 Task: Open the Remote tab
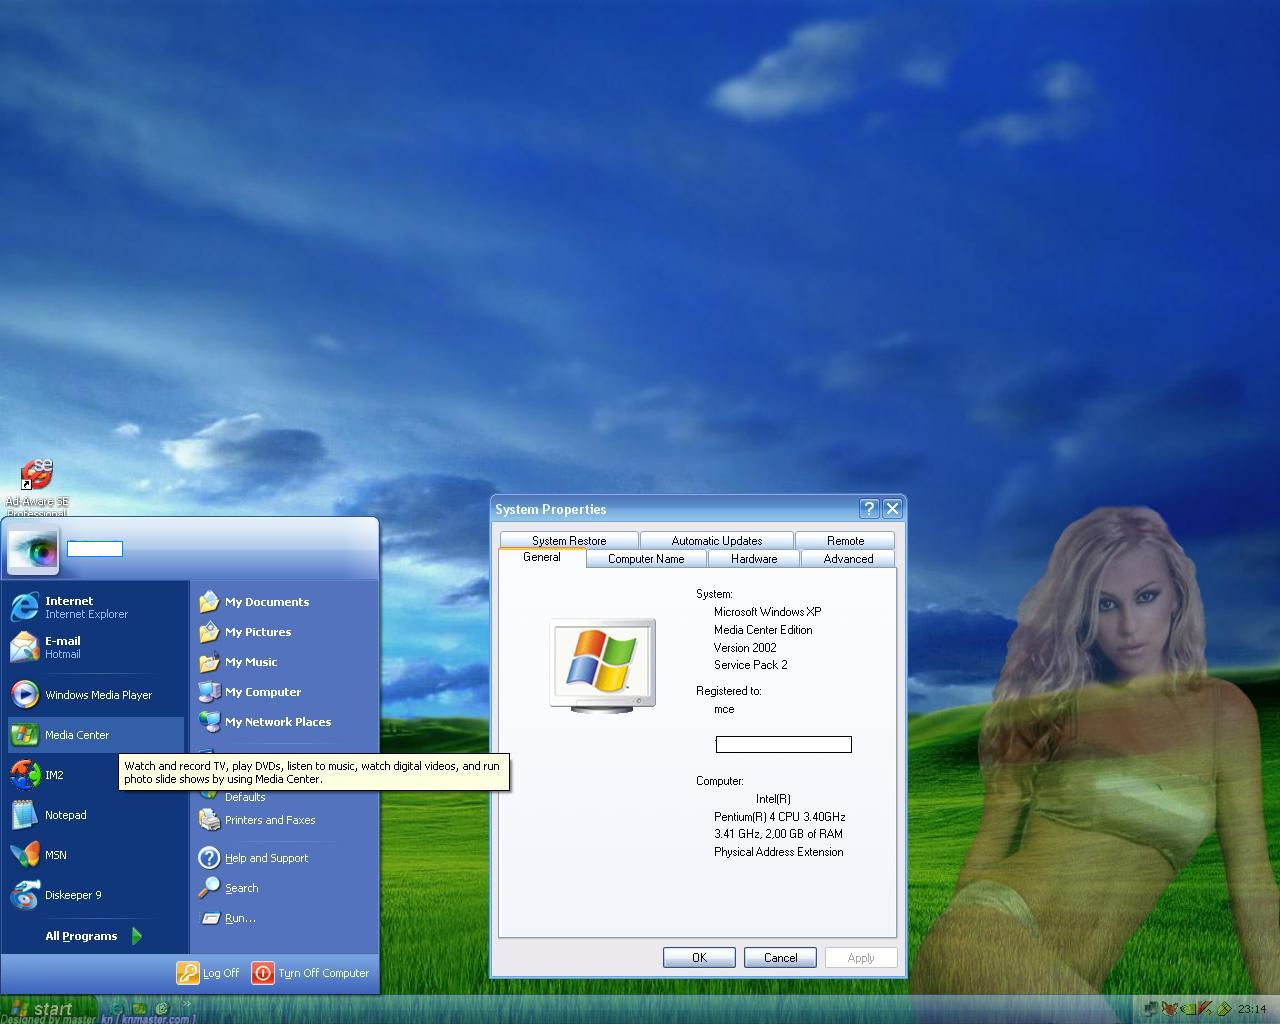[845, 541]
